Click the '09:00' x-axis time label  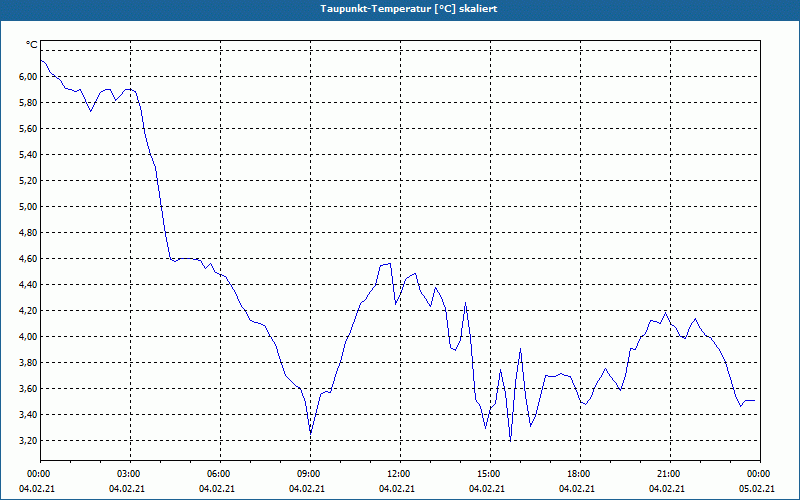tap(310, 474)
